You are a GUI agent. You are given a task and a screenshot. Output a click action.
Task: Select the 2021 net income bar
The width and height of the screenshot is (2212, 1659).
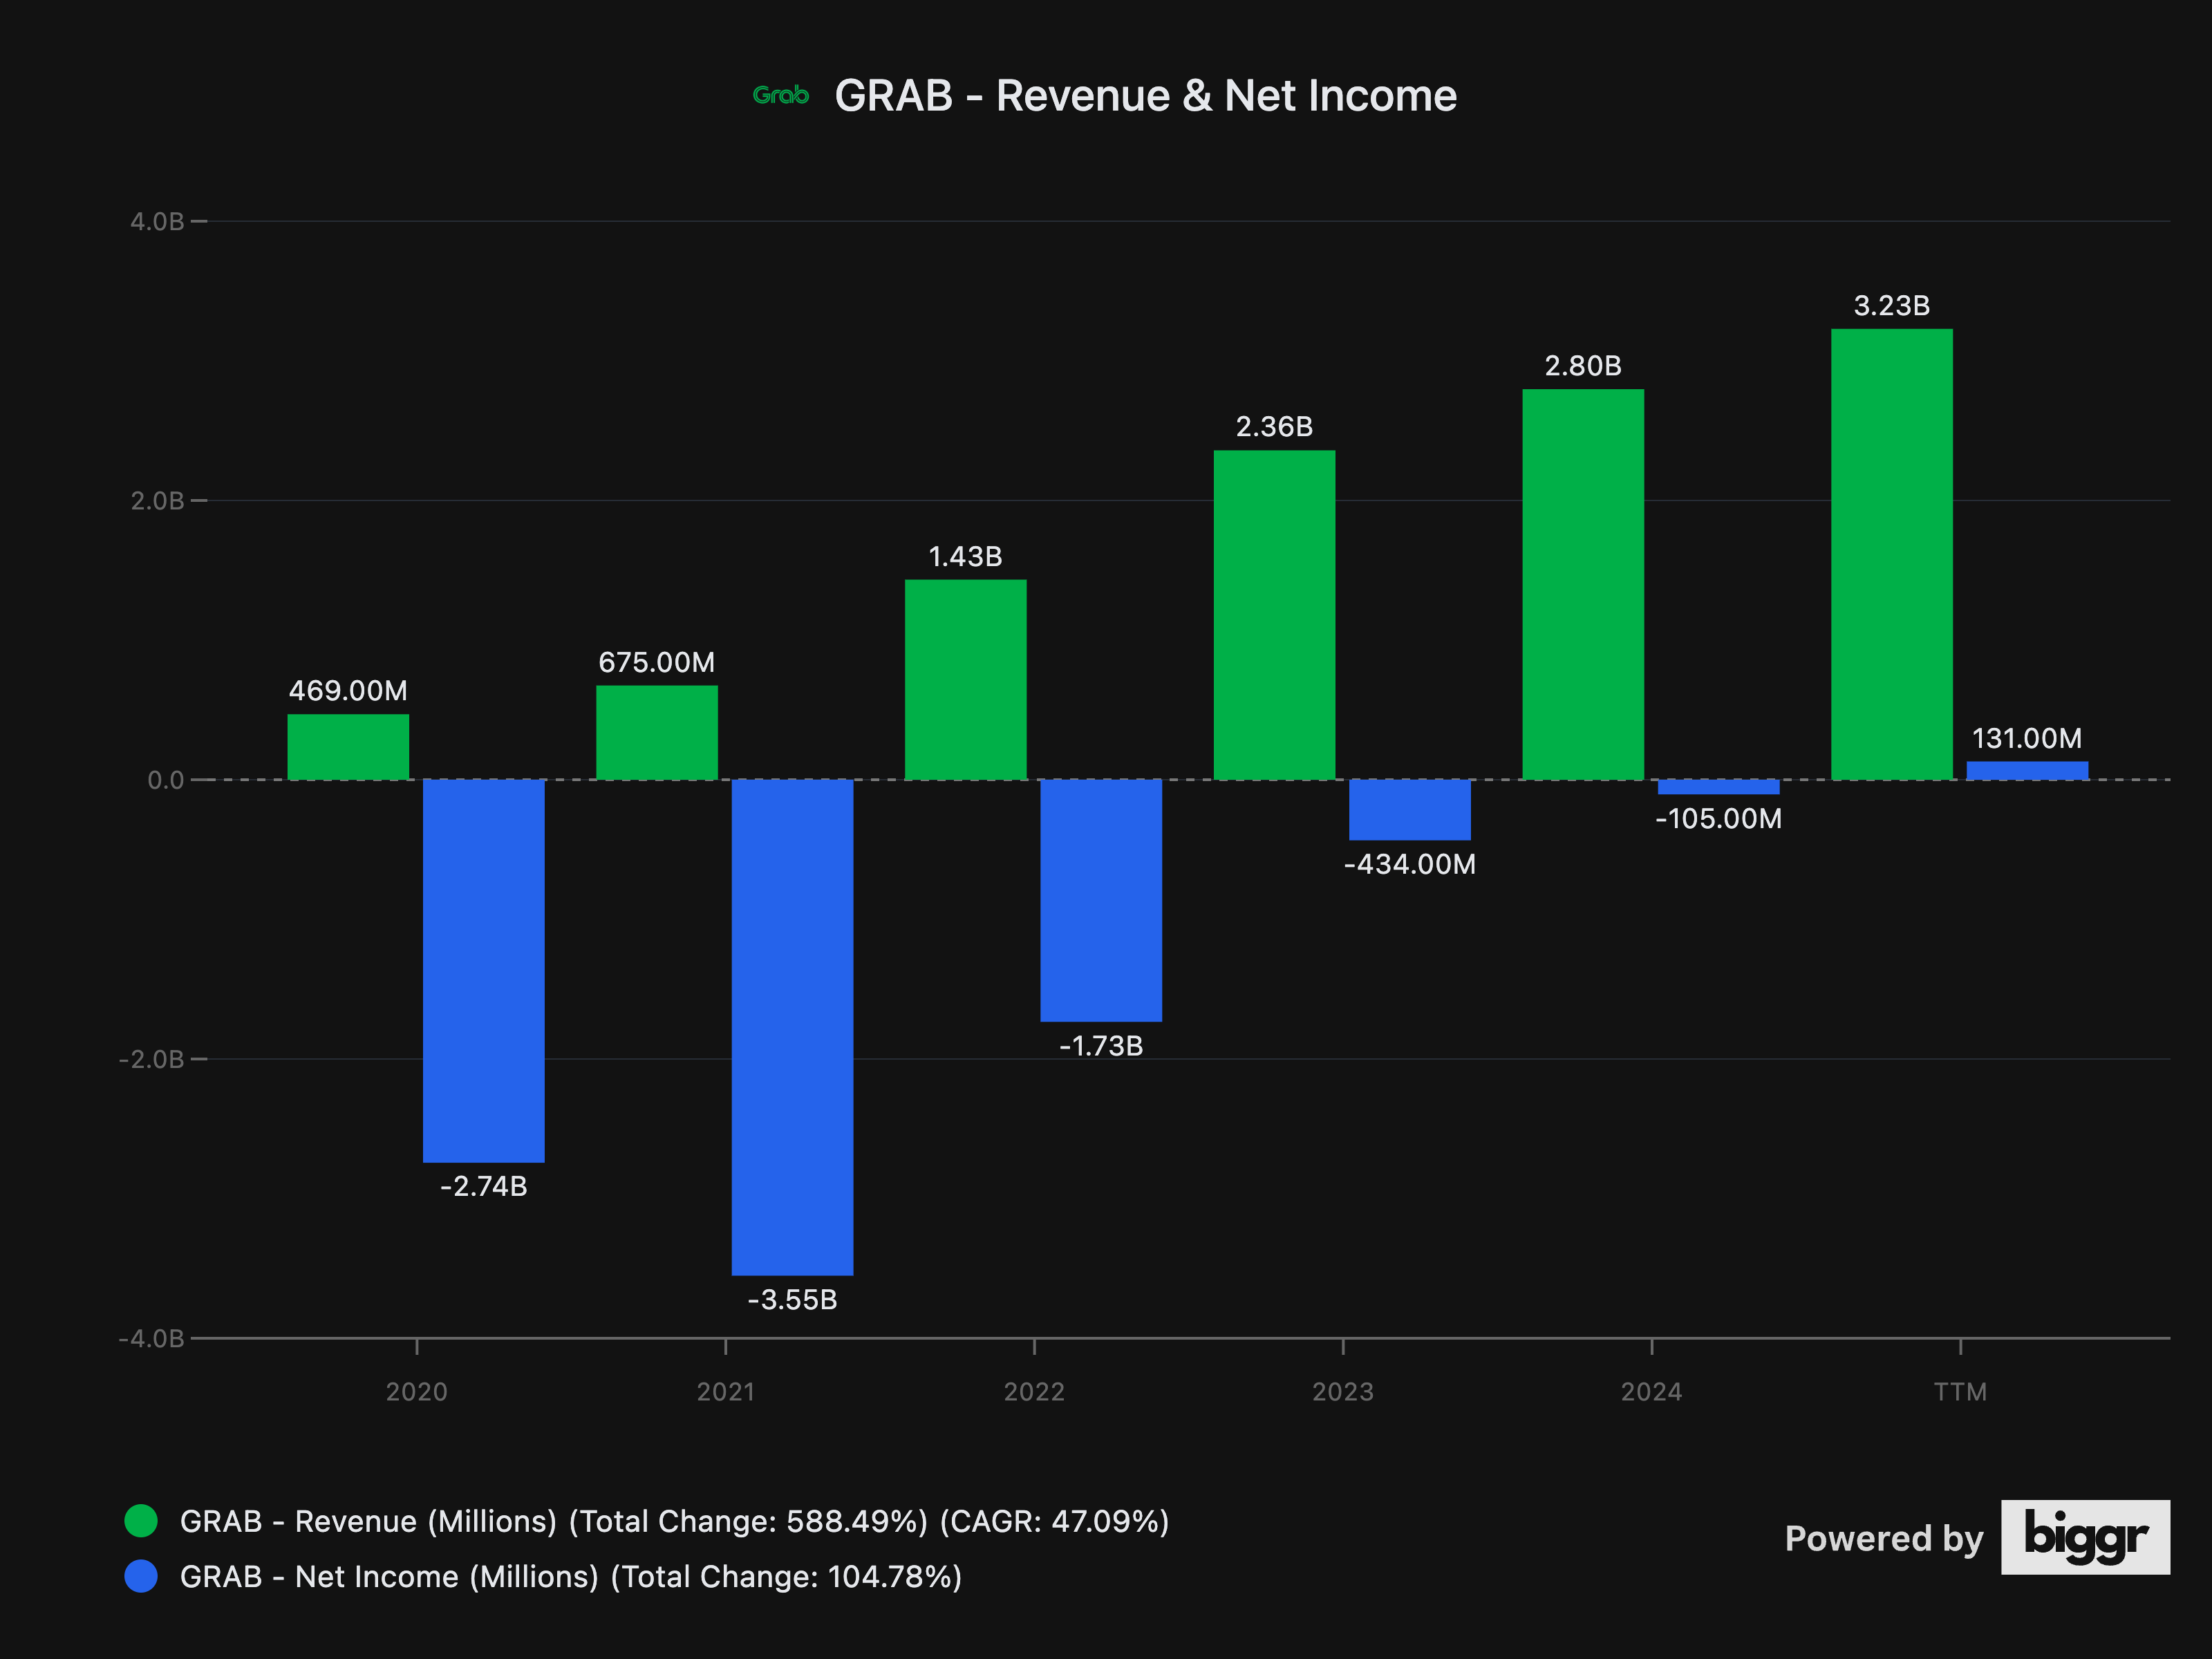pos(792,1027)
